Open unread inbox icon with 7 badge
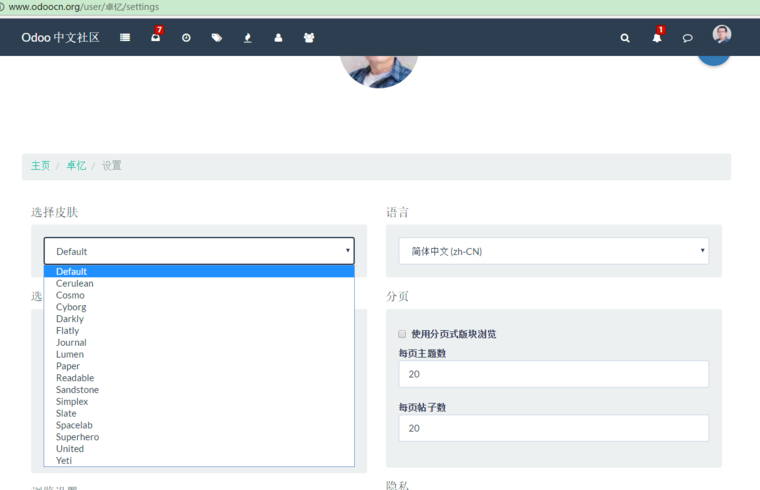The width and height of the screenshot is (760, 490). tap(156, 37)
